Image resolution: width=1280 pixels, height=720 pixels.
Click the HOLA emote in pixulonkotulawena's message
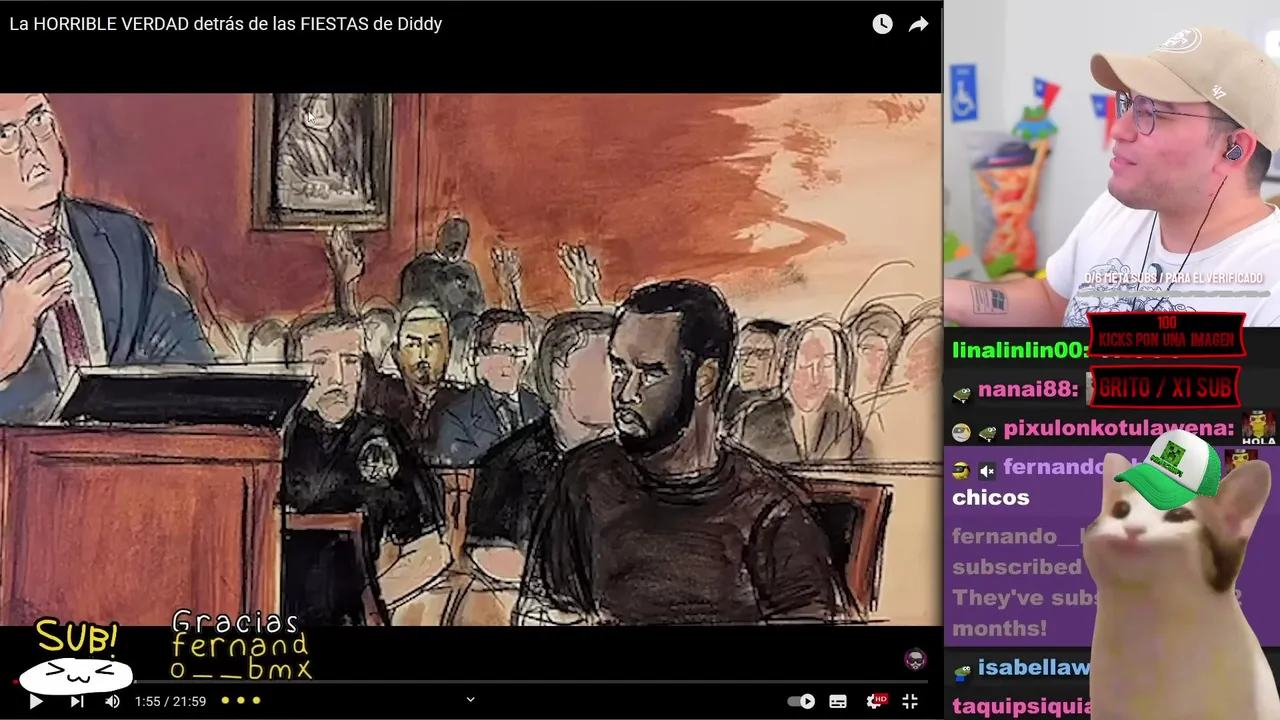(1258, 428)
